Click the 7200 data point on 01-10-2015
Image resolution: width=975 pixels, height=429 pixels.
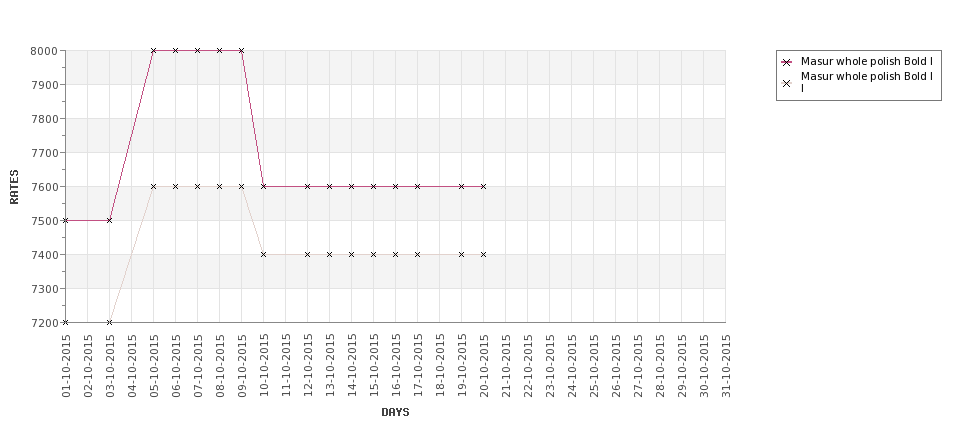coord(65,322)
